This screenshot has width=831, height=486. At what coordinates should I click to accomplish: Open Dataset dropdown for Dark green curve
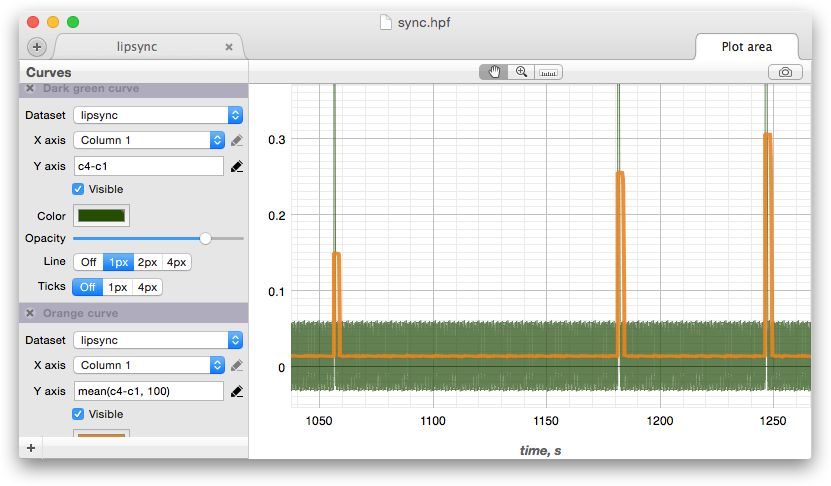pos(158,115)
